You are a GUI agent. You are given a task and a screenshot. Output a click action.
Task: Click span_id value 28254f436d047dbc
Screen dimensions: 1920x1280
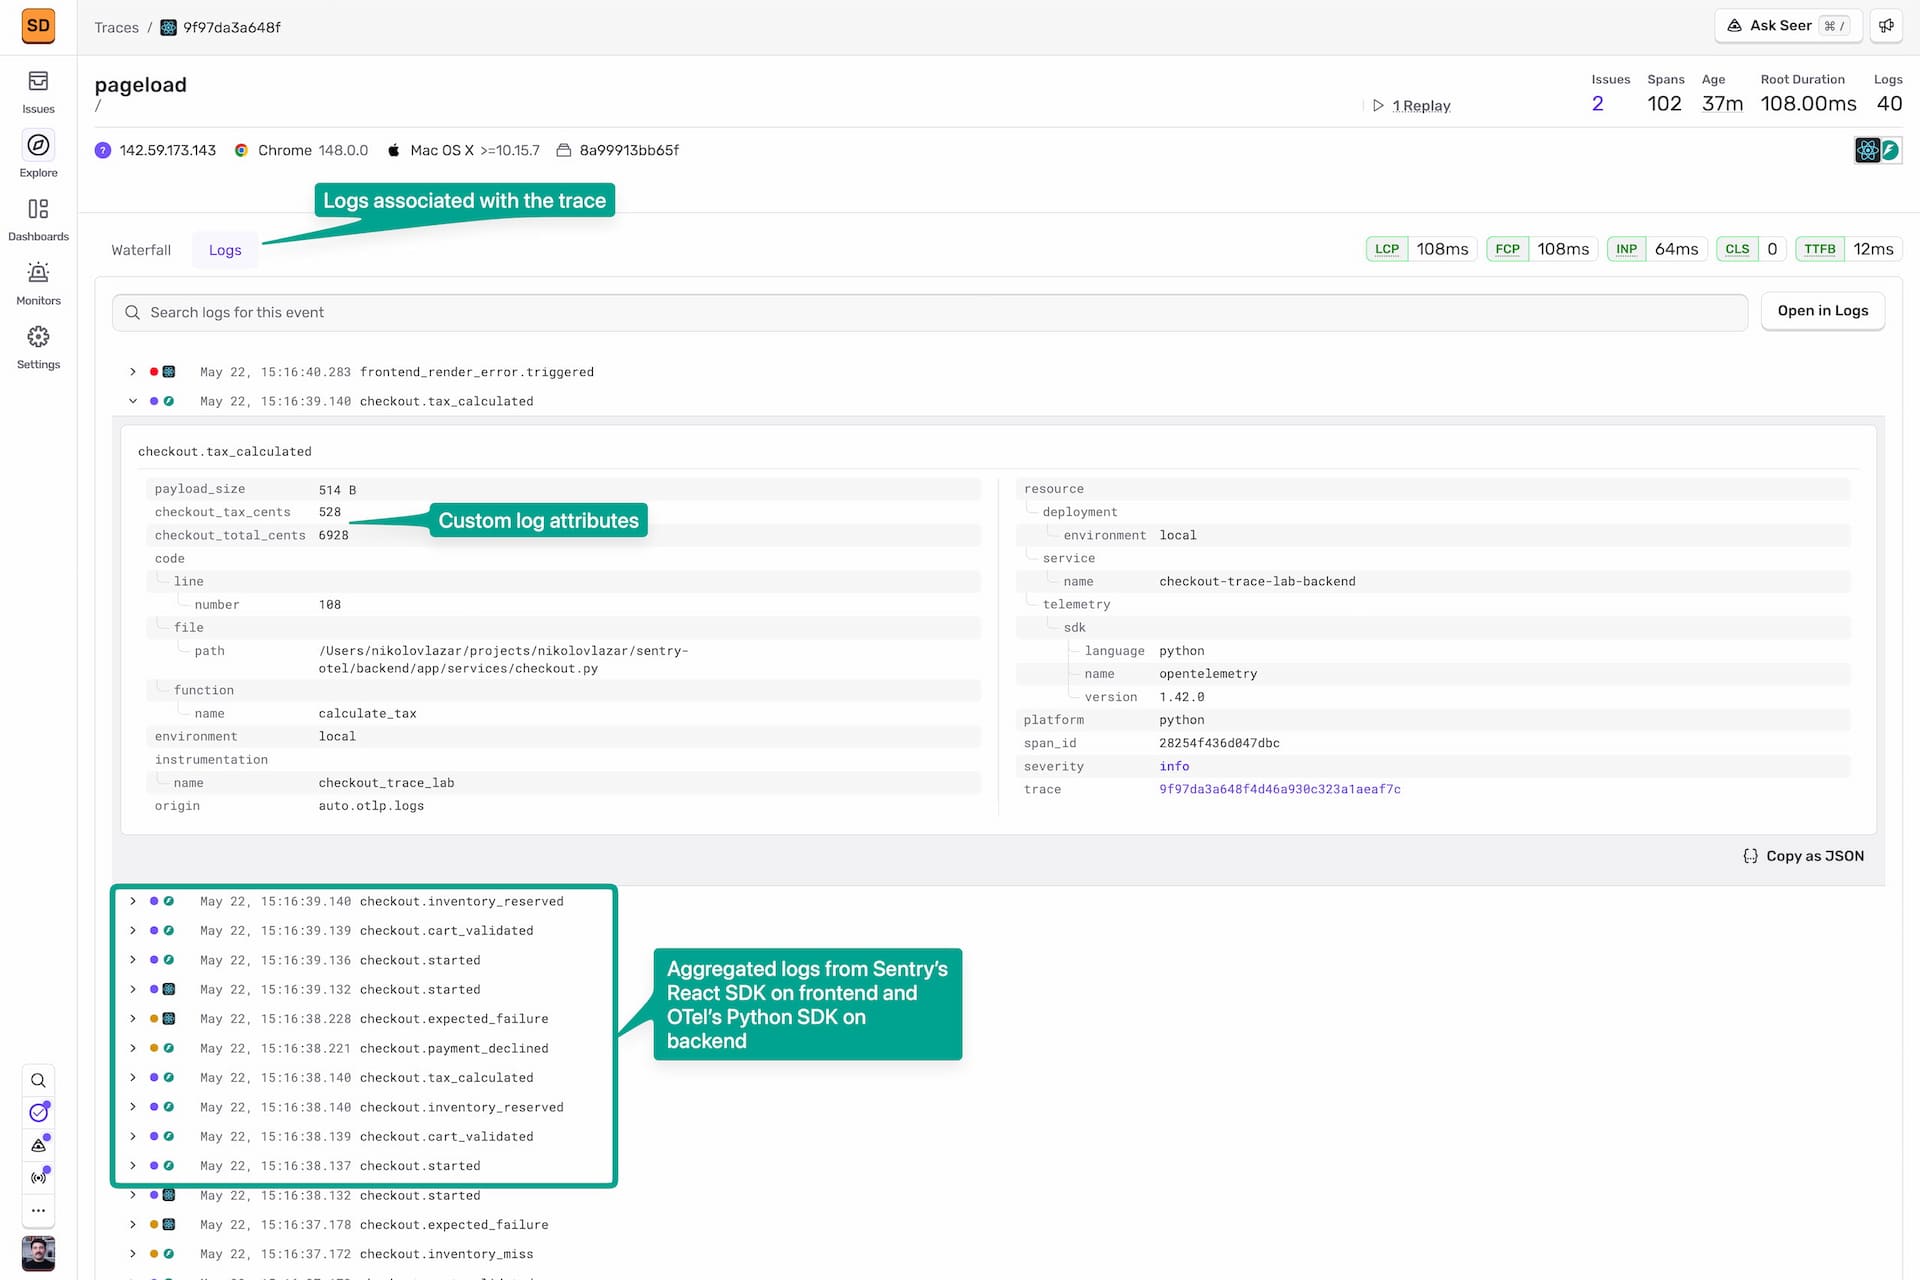1219,743
